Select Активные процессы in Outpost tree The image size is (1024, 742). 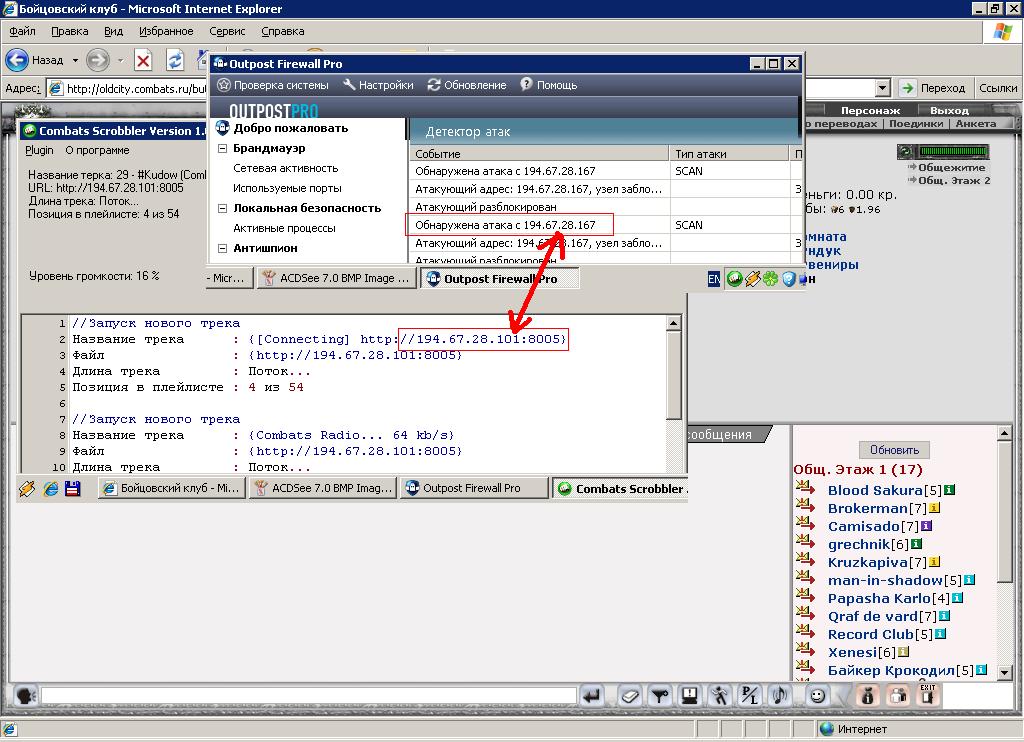(284, 228)
